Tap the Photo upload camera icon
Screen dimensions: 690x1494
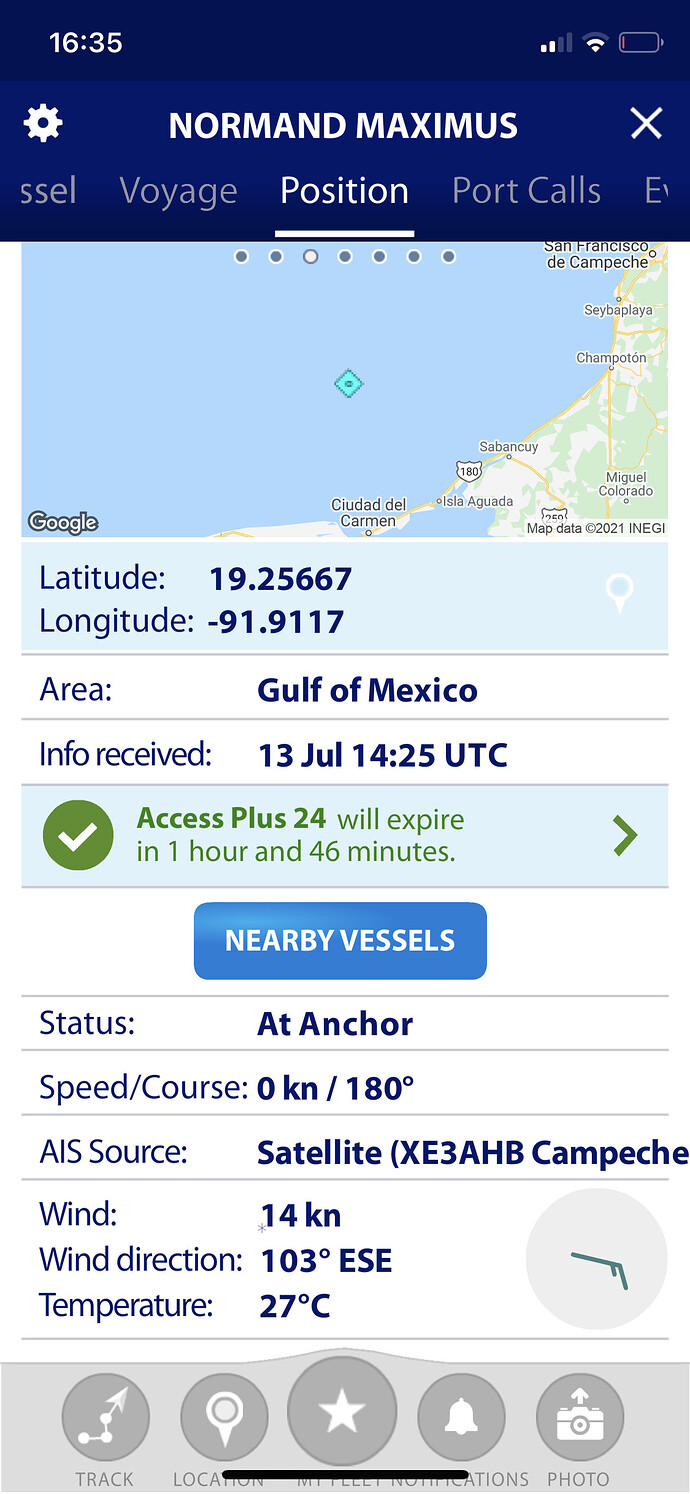pyautogui.click(x=580, y=1417)
